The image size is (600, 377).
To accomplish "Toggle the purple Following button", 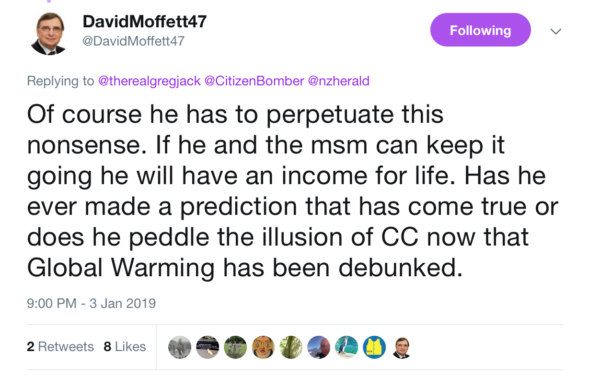I will click(480, 30).
